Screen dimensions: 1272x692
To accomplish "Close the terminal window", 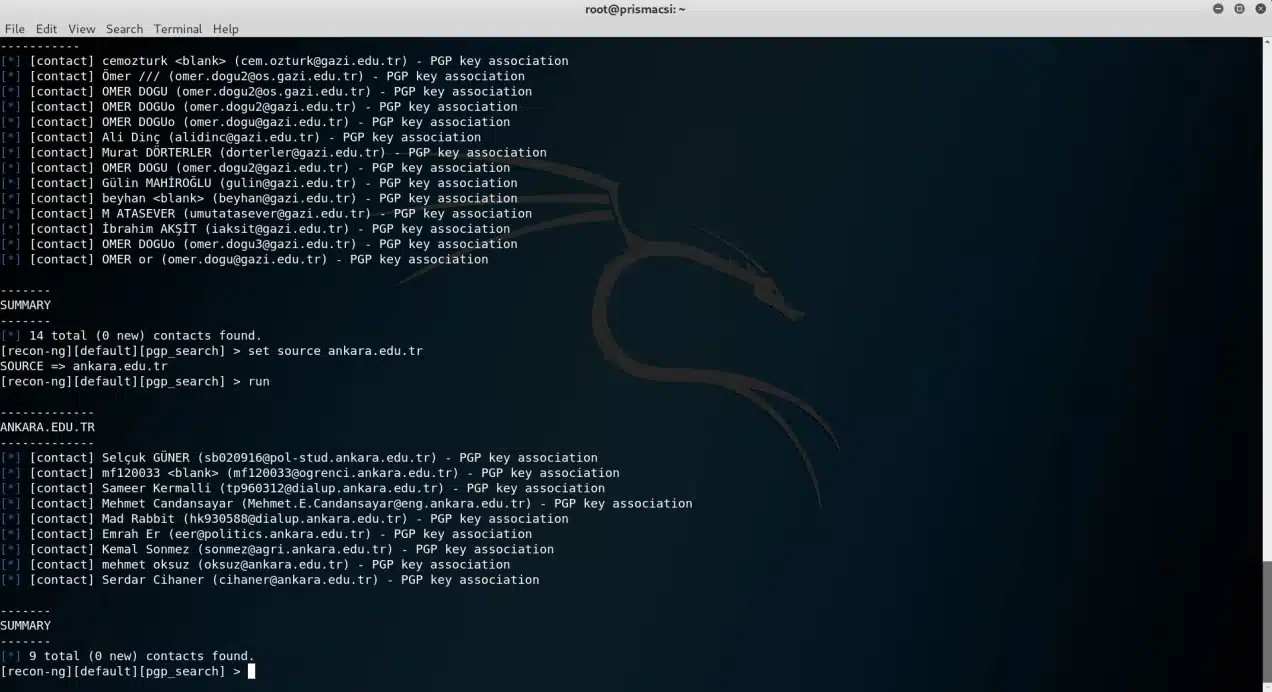I will click(x=1260, y=9).
